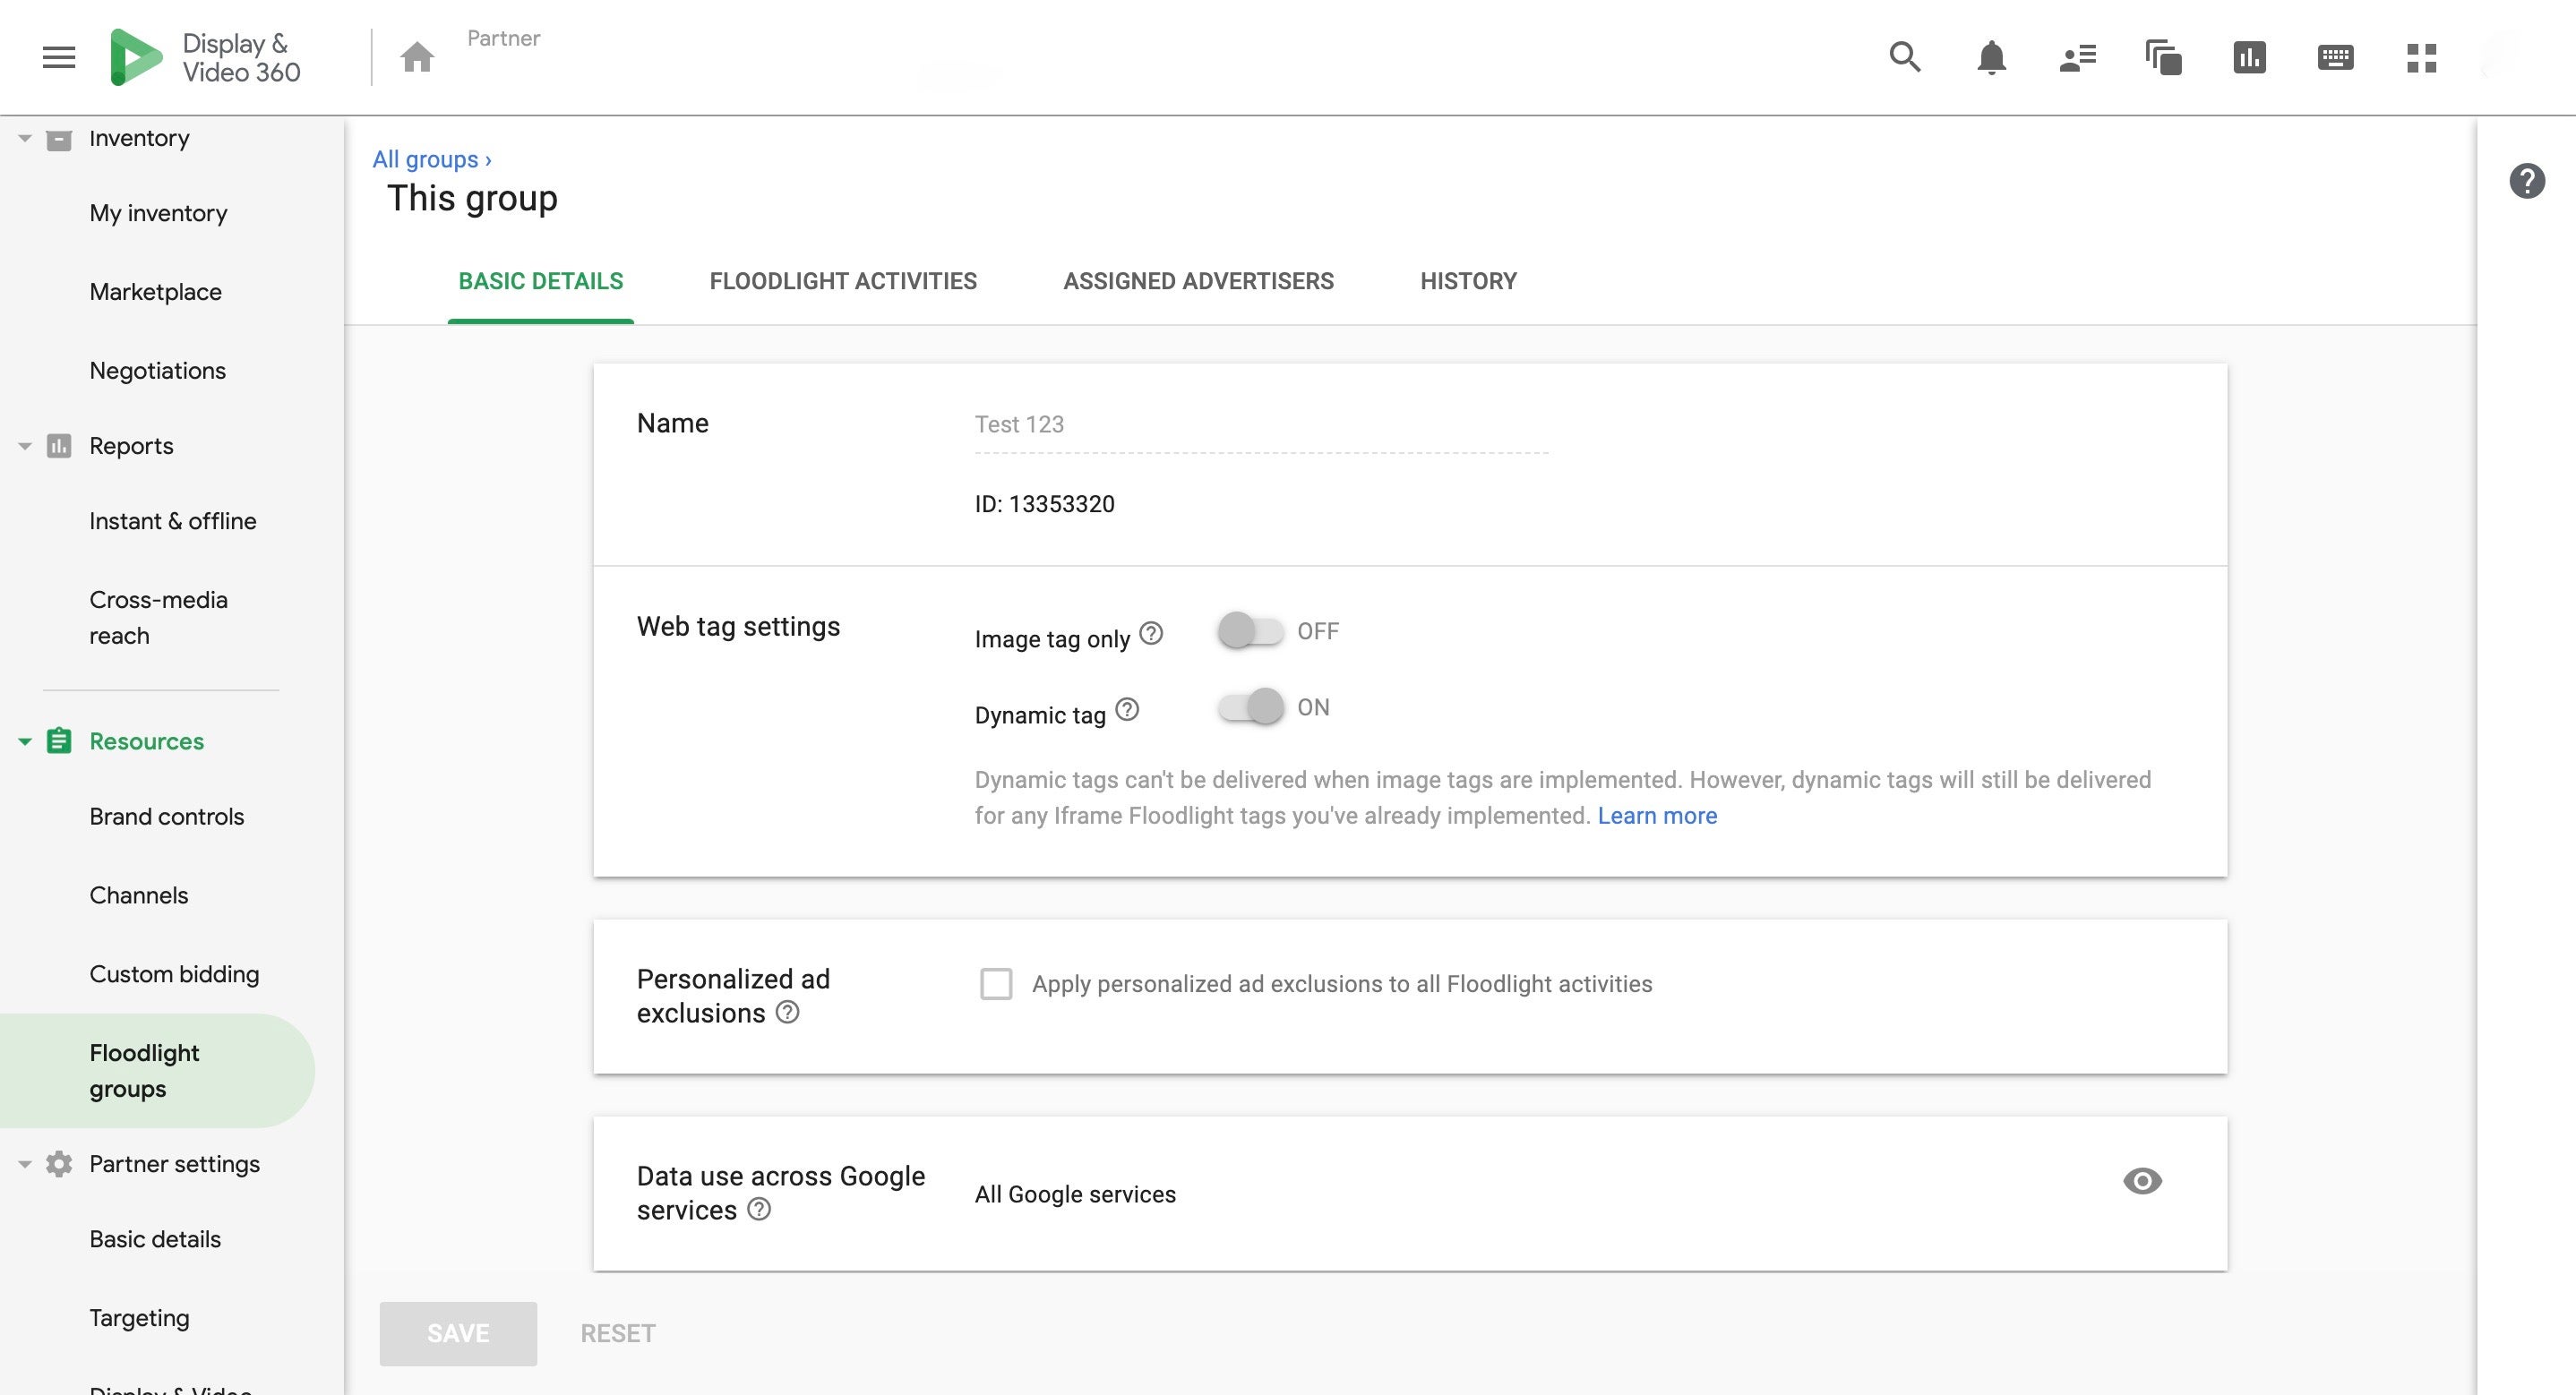Open the keyboard shortcuts icon
This screenshot has width=2576, height=1395.
click(x=2334, y=57)
